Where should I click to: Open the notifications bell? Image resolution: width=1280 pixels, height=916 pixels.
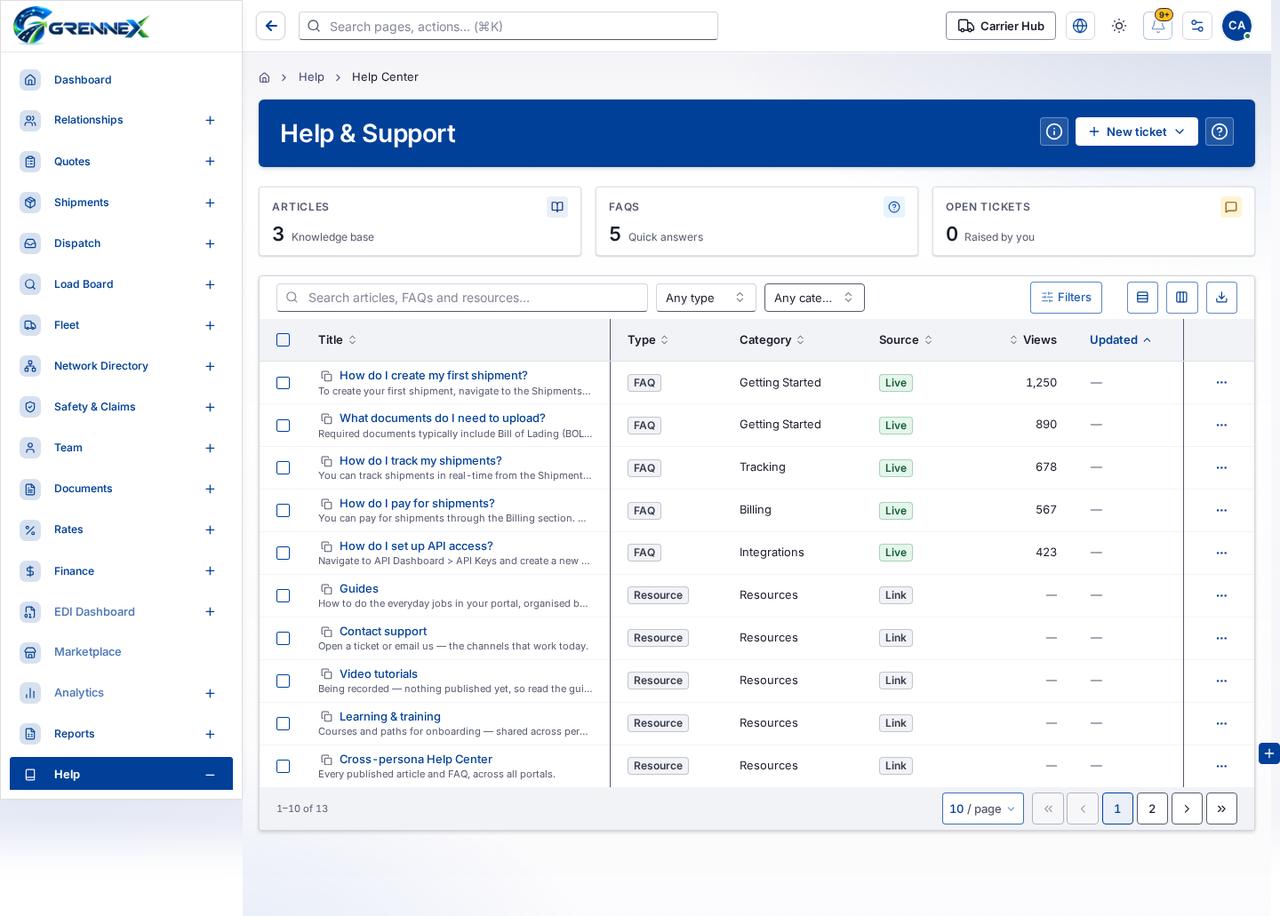[x=1158, y=26]
